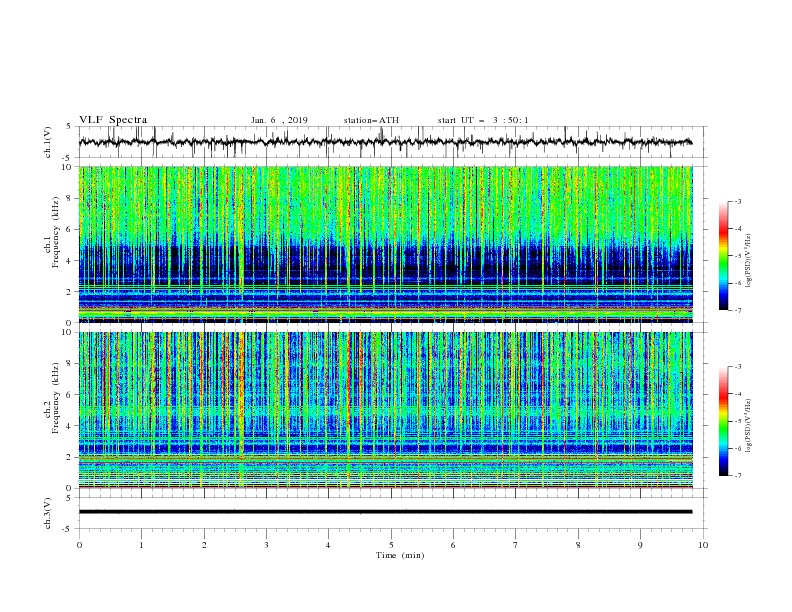Click the time axis tick label "3"
This screenshot has width=792, height=612.
click(x=266, y=545)
